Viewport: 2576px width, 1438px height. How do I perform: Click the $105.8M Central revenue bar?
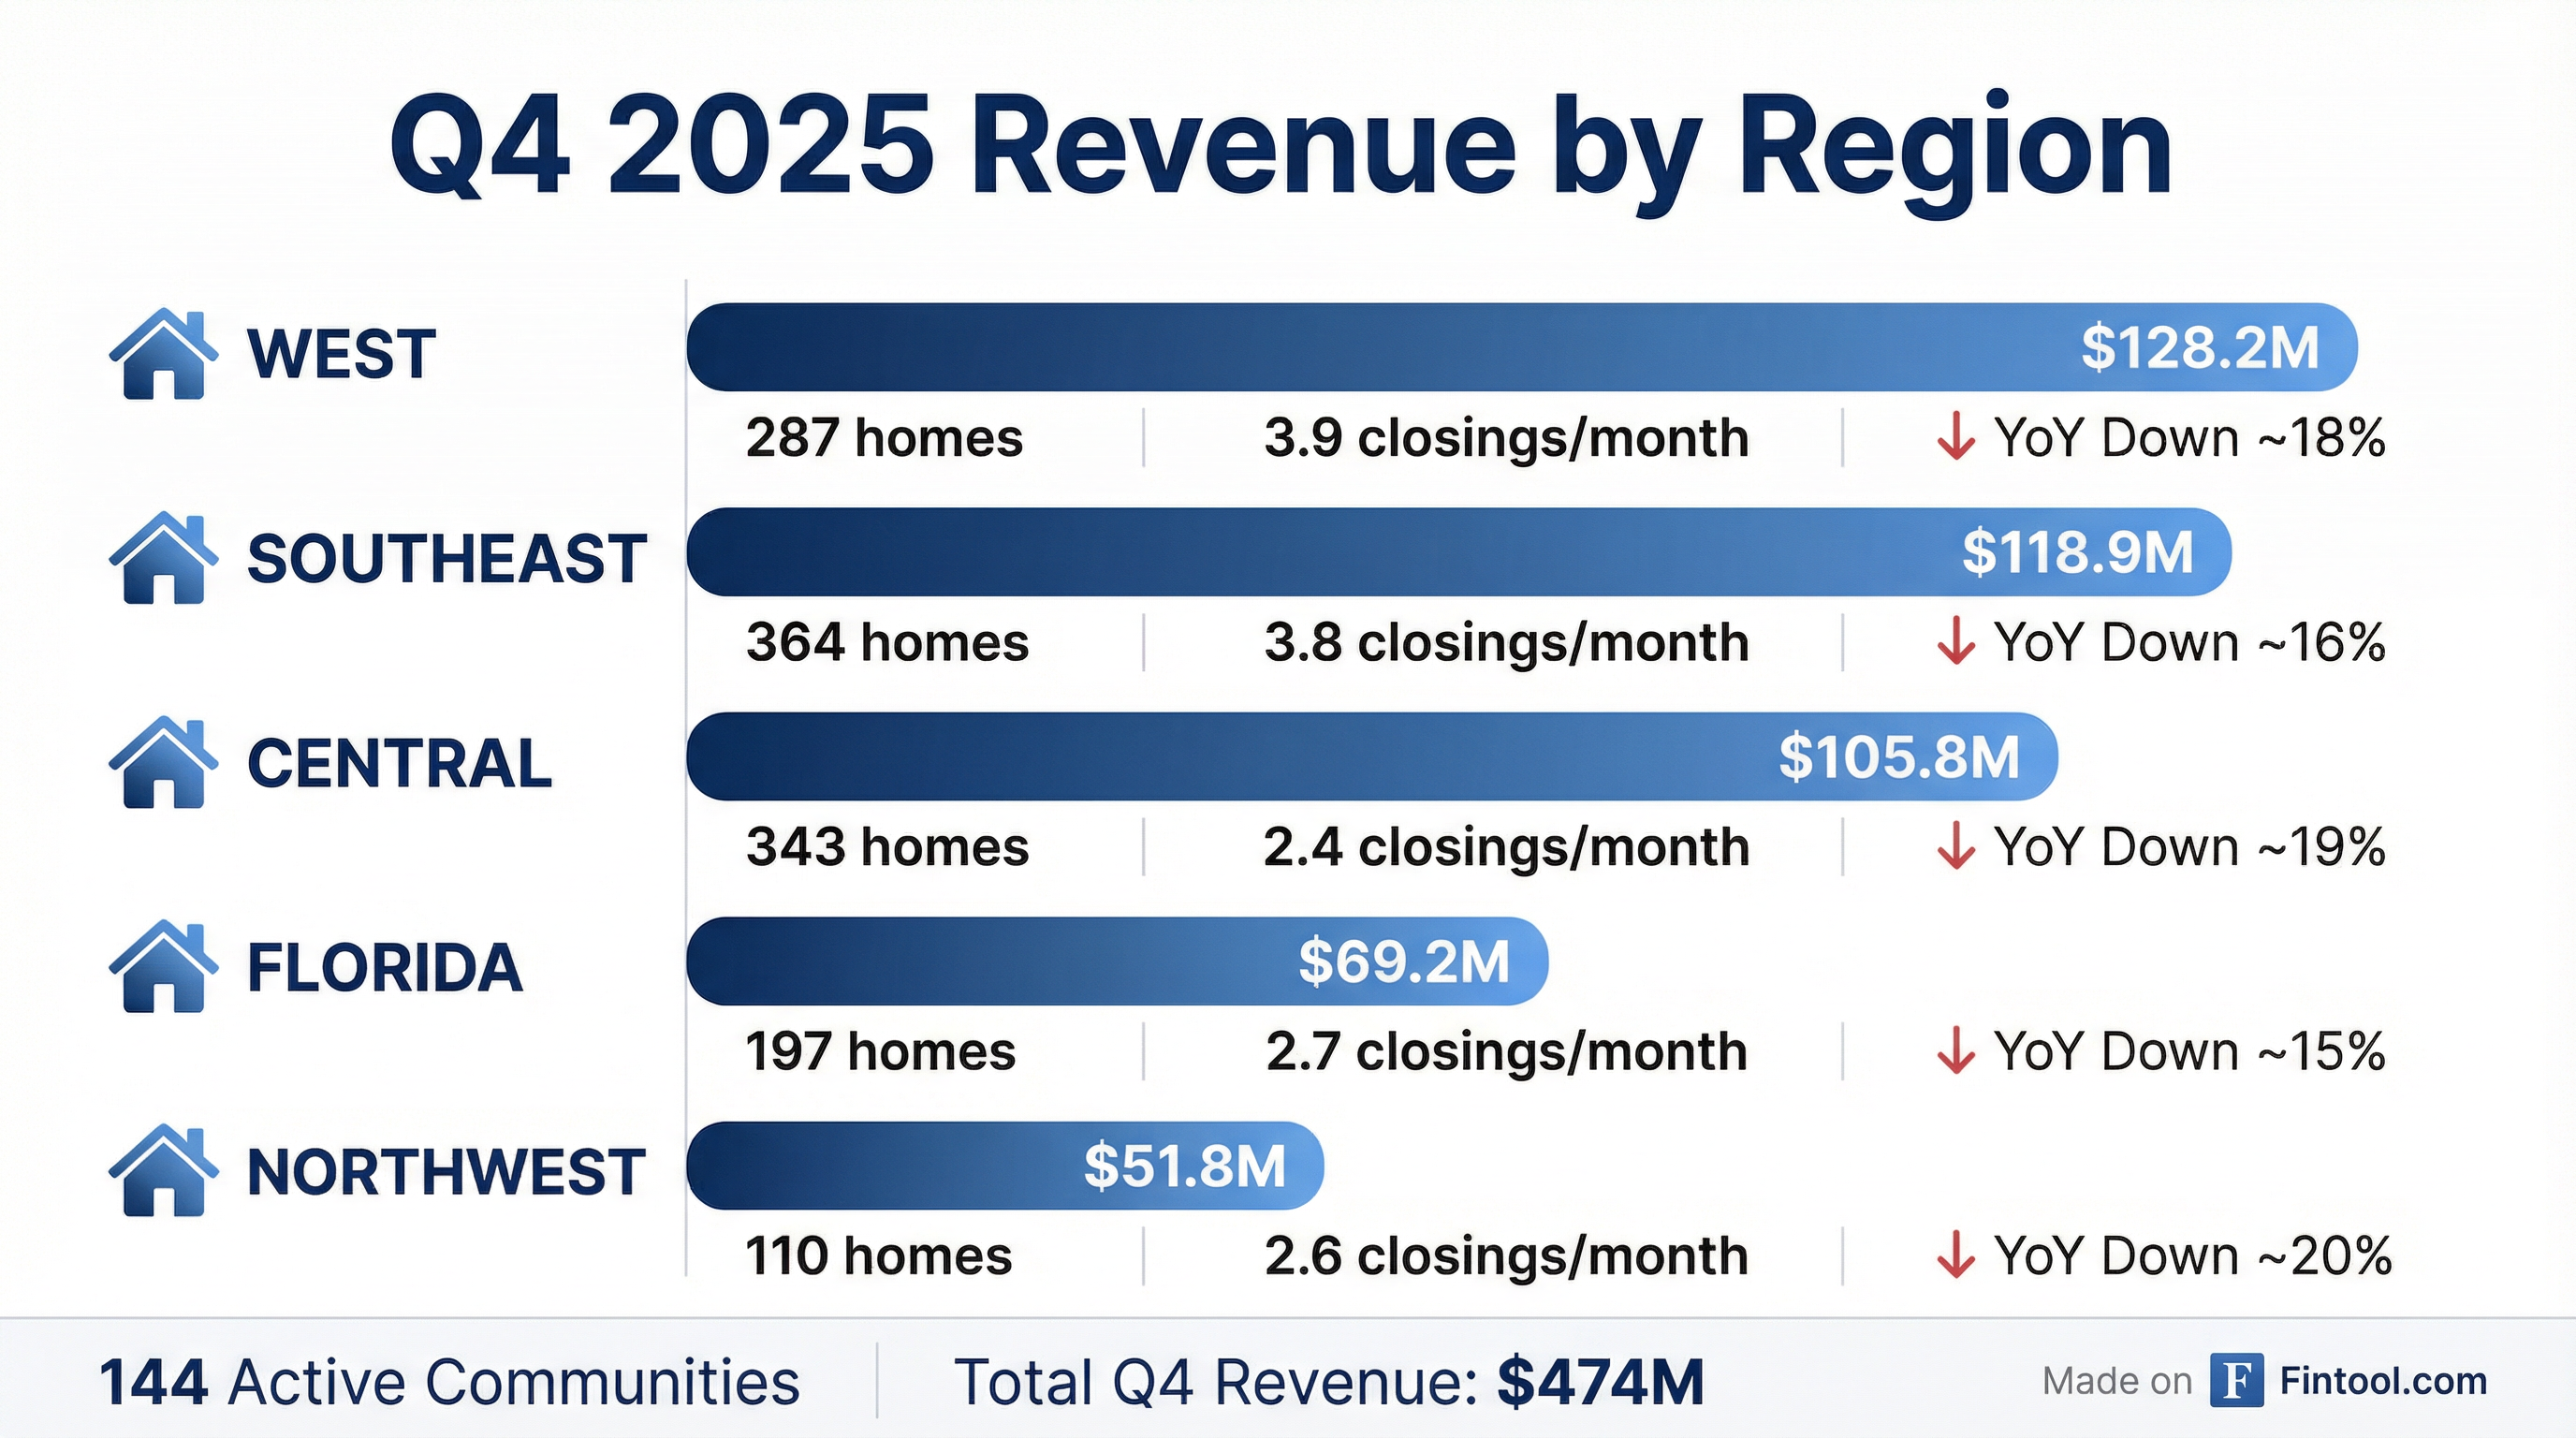1371,756
